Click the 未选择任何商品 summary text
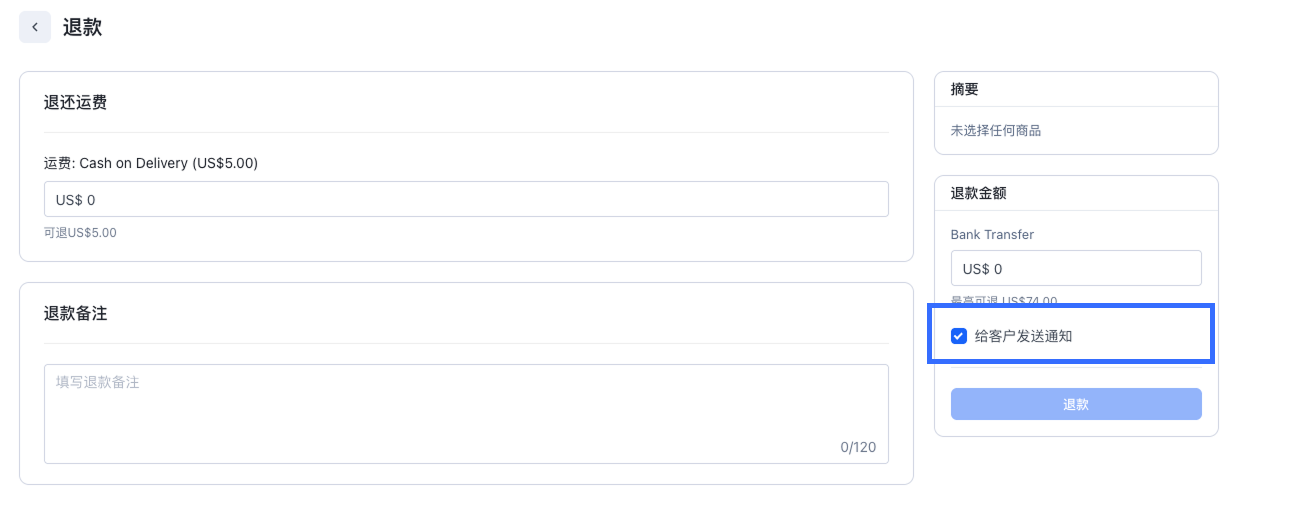 point(996,130)
